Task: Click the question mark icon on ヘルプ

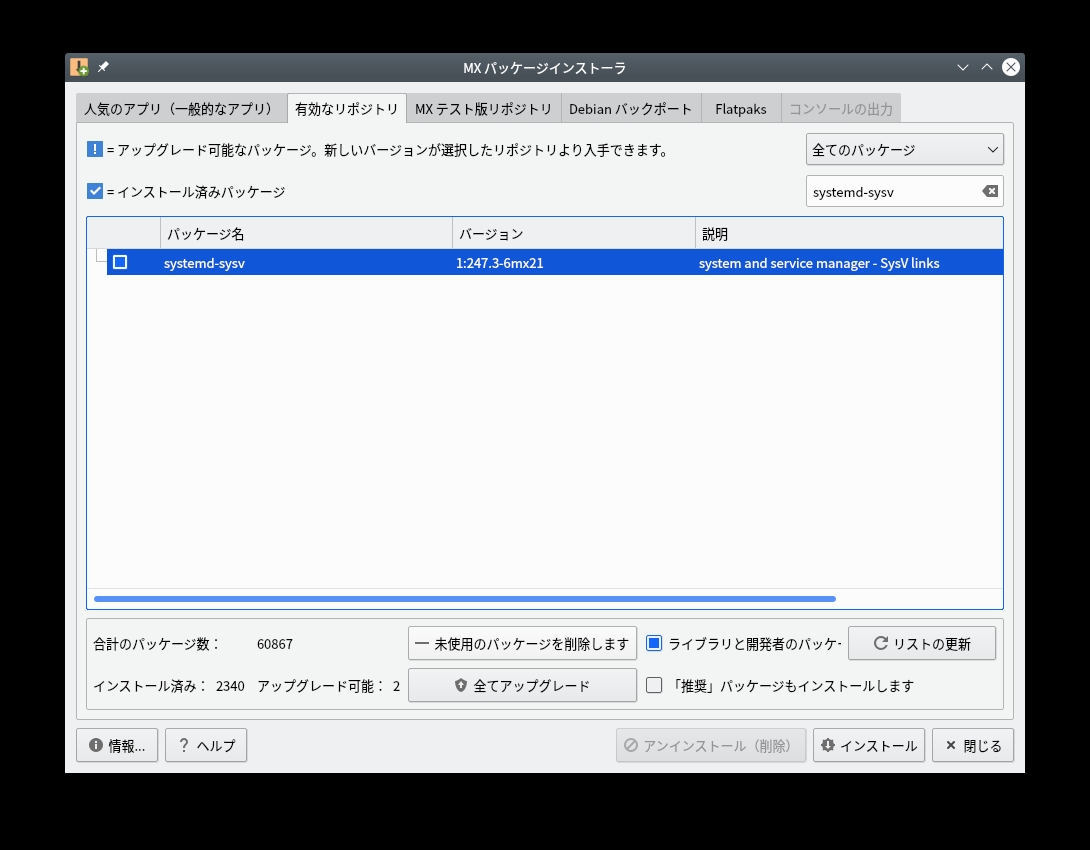Action: pyautogui.click(x=184, y=744)
